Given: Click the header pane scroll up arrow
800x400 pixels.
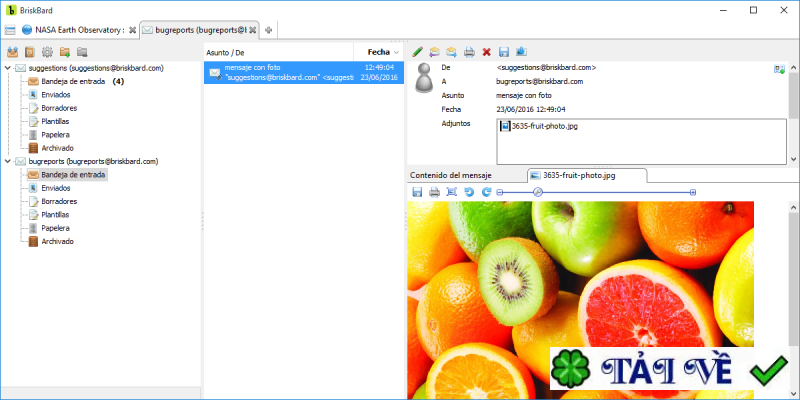Looking at the screenshot, I should pos(793,68).
